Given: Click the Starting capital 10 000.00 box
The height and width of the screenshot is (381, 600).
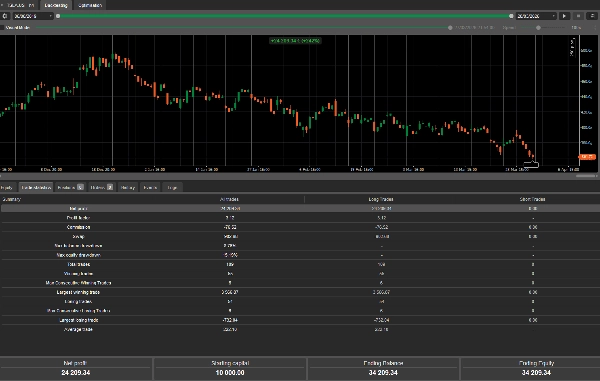Looking at the screenshot, I should pyautogui.click(x=230, y=368).
